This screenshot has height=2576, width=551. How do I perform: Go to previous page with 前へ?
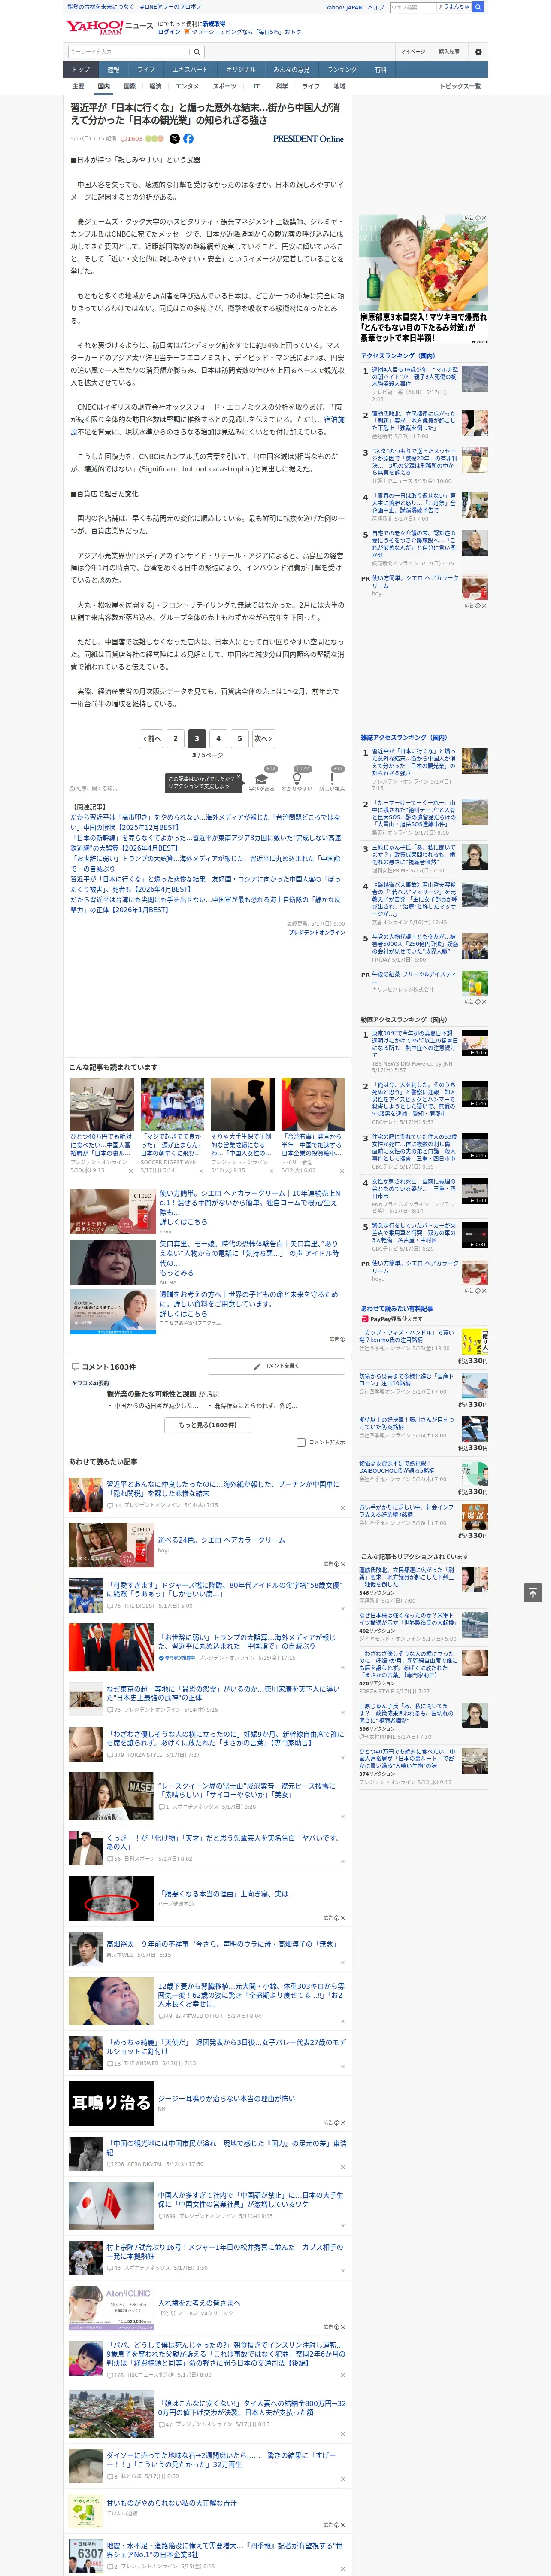pyautogui.click(x=152, y=739)
